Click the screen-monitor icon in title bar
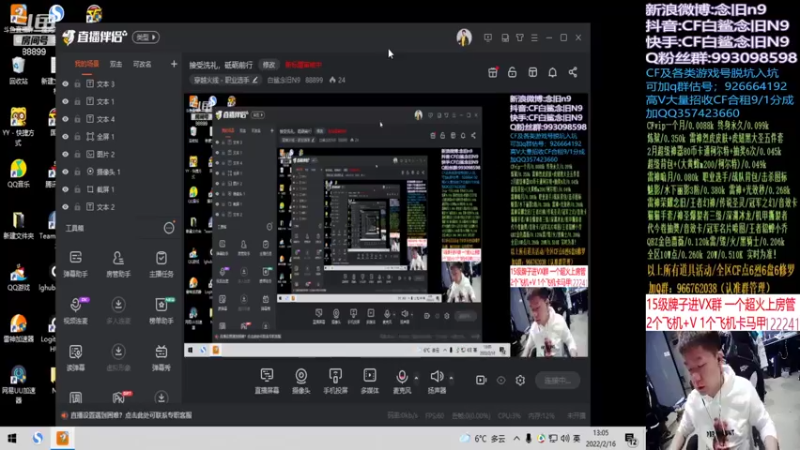 pyautogui.click(x=488, y=38)
